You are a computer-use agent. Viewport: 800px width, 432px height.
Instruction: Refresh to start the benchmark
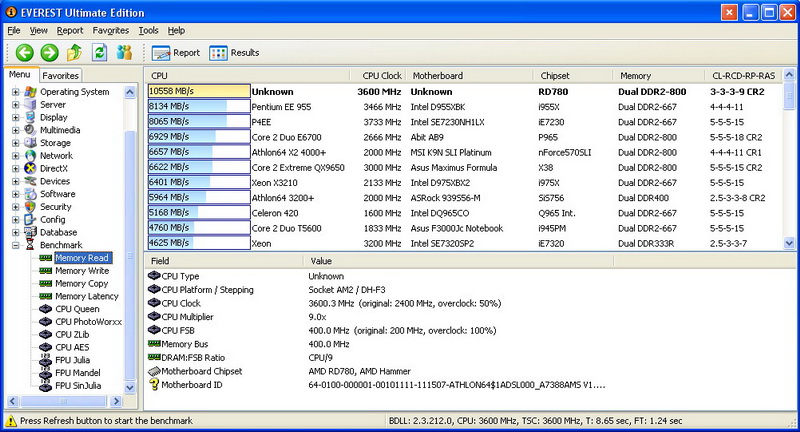pos(99,52)
